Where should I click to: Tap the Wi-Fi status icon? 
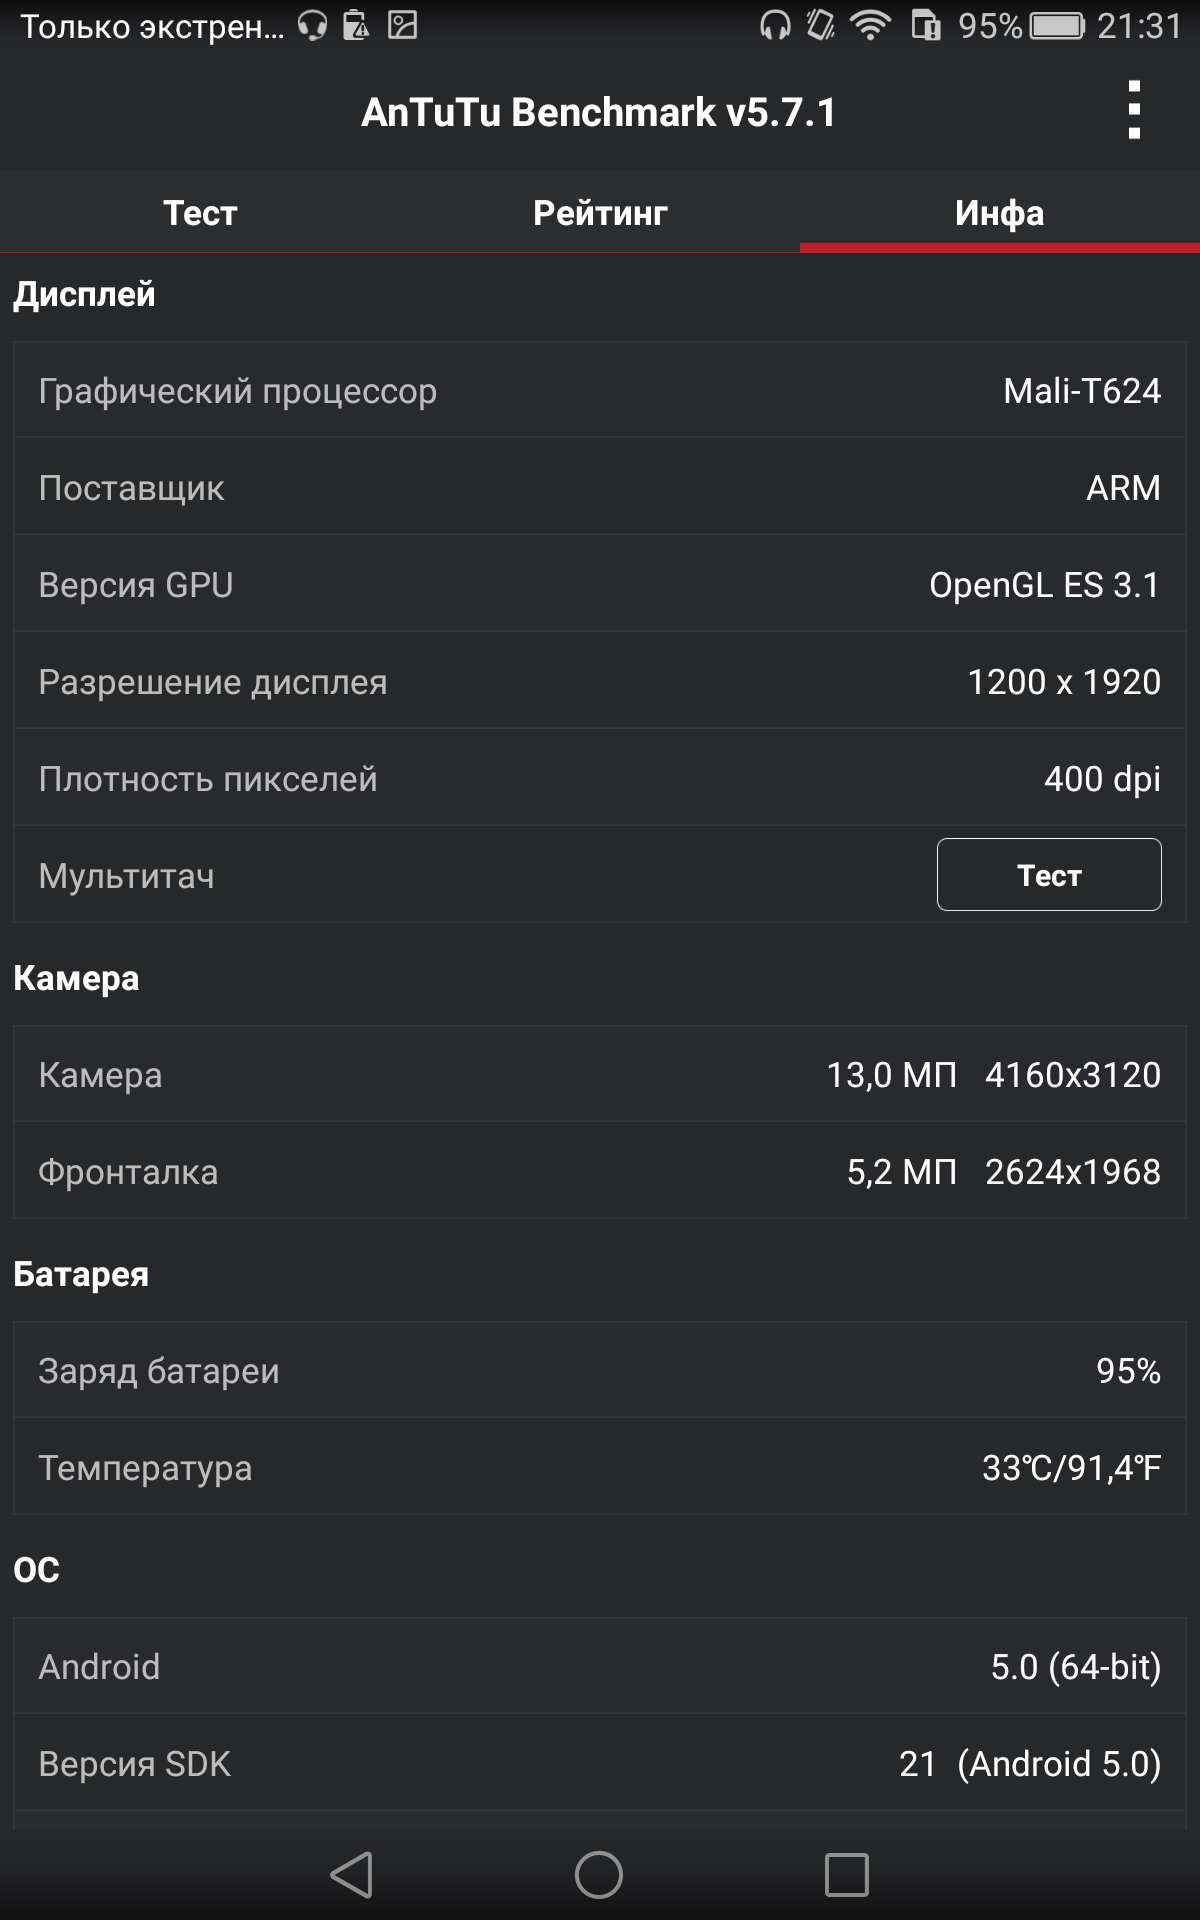tap(871, 25)
